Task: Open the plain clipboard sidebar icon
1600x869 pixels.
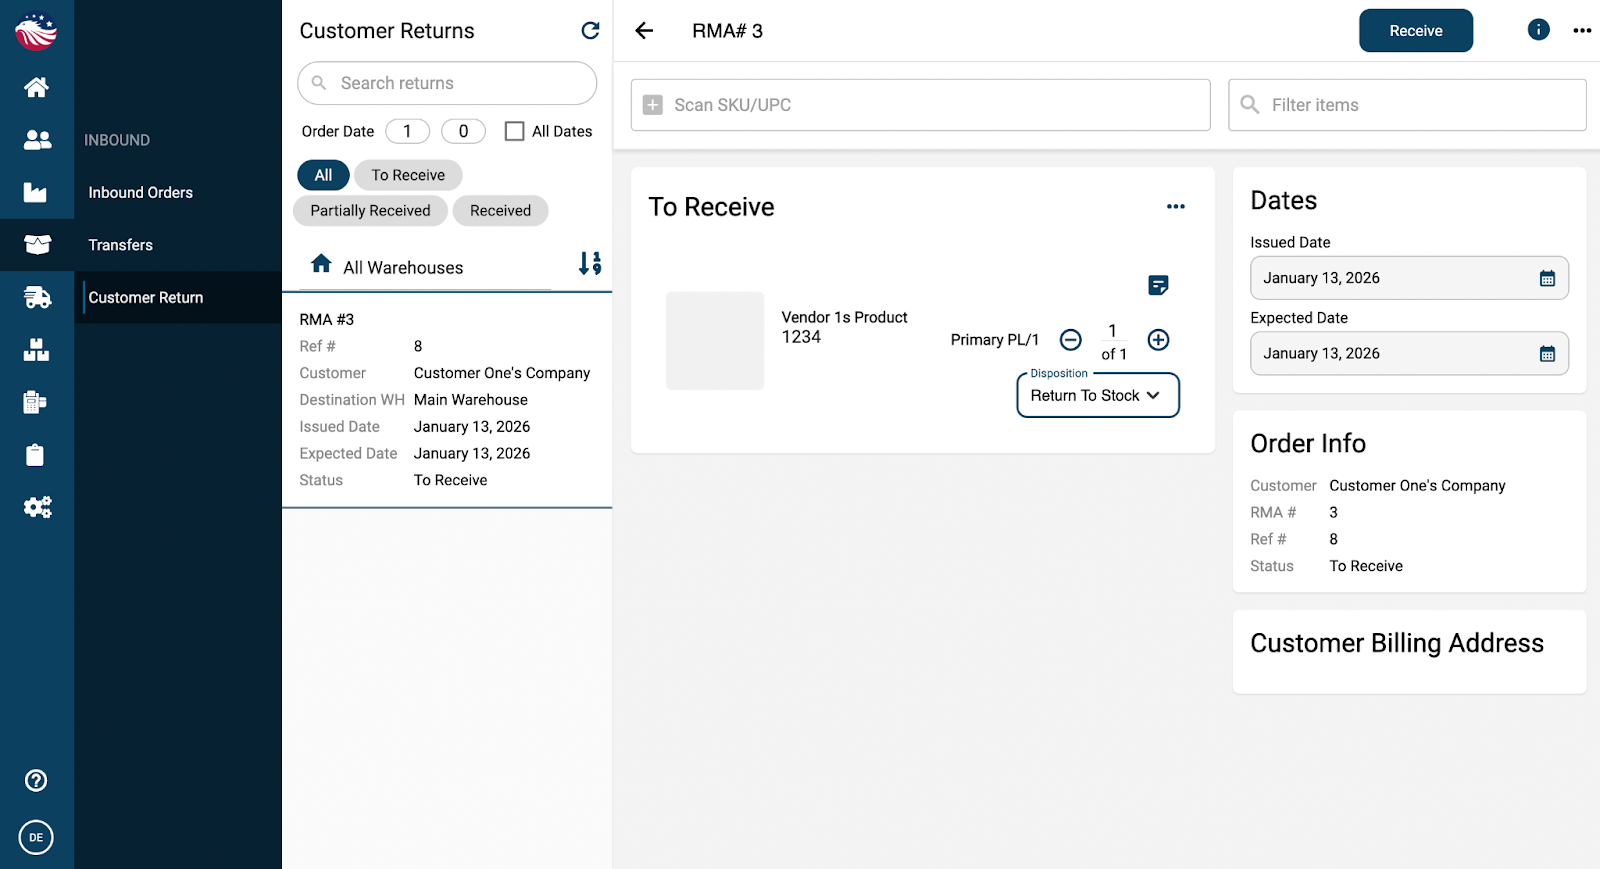Action: [35, 455]
